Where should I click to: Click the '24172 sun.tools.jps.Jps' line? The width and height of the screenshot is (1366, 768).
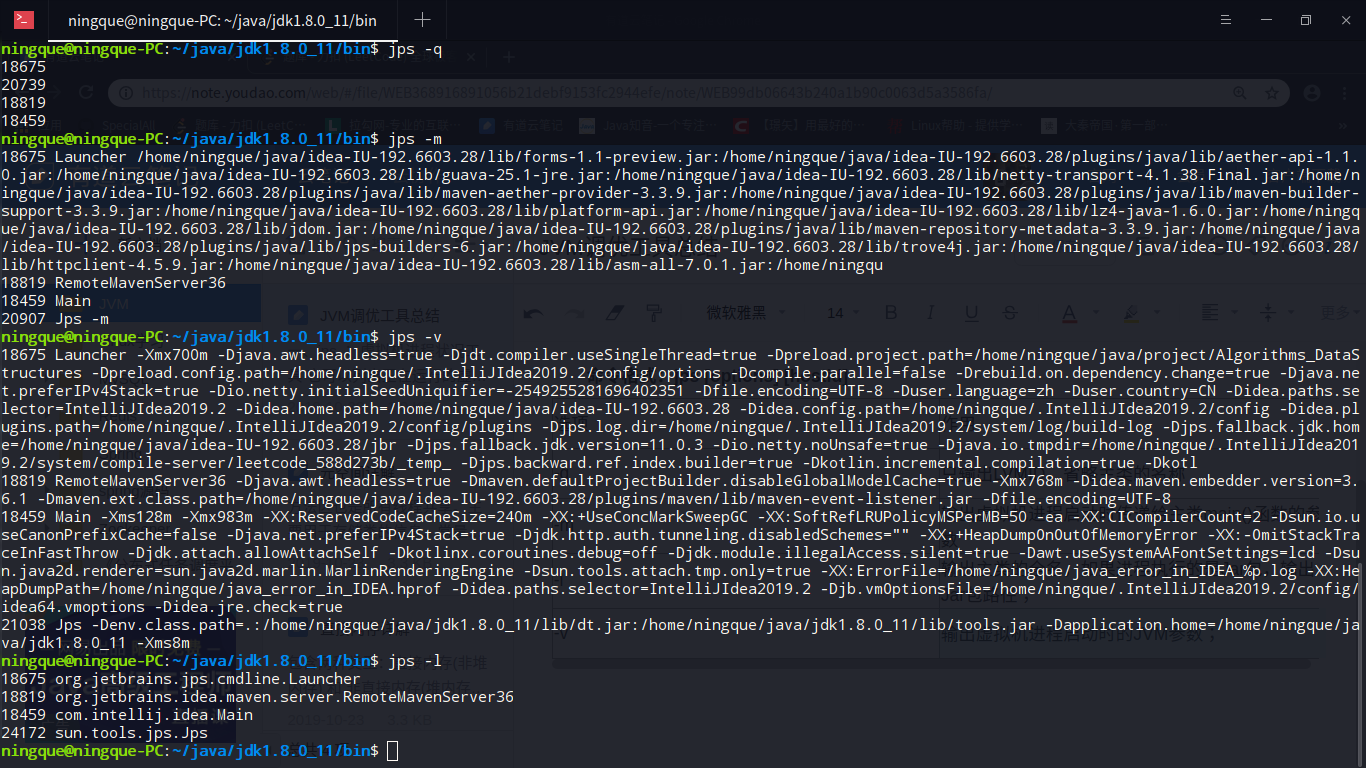click(105, 733)
